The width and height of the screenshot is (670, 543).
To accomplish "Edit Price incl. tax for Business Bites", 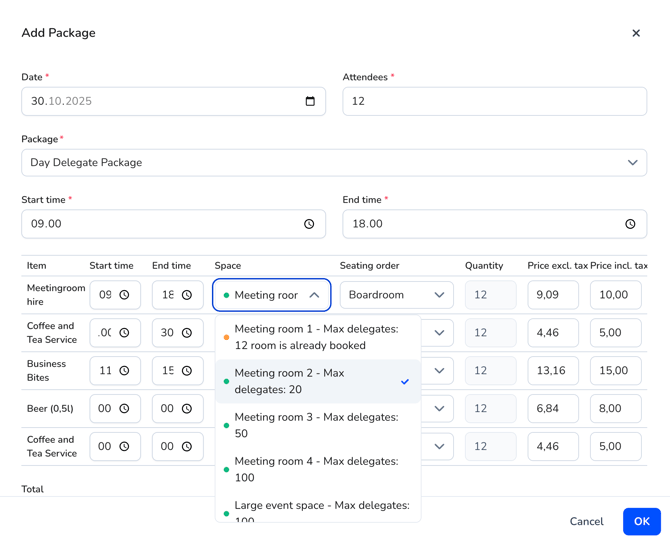I will [x=615, y=371].
